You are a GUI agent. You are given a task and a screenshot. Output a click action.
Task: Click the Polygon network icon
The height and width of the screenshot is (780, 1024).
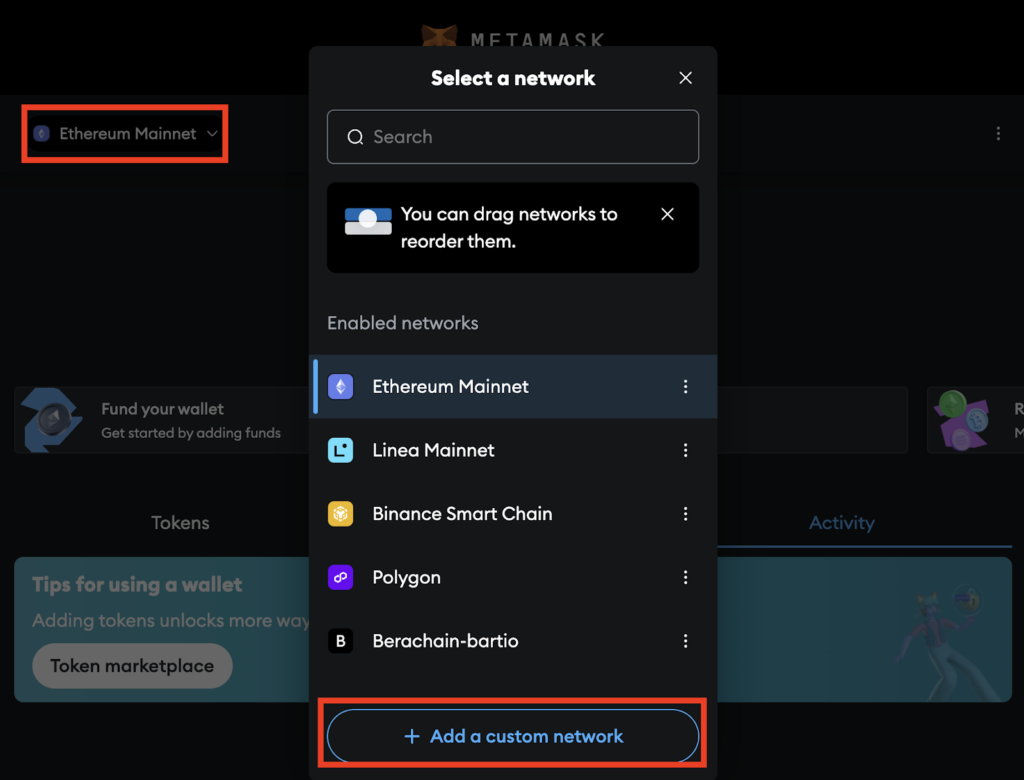(341, 577)
